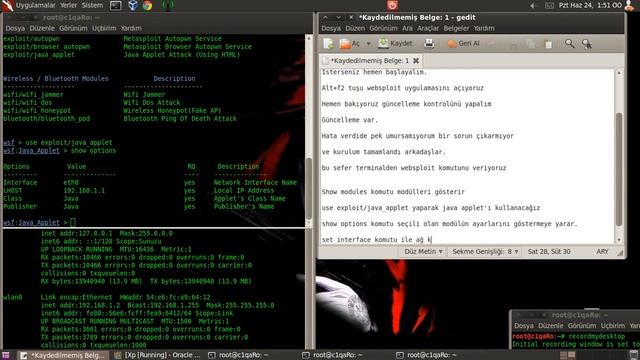
Task: Open the gedit Araçlar menu
Action: (x=428, y=28)
